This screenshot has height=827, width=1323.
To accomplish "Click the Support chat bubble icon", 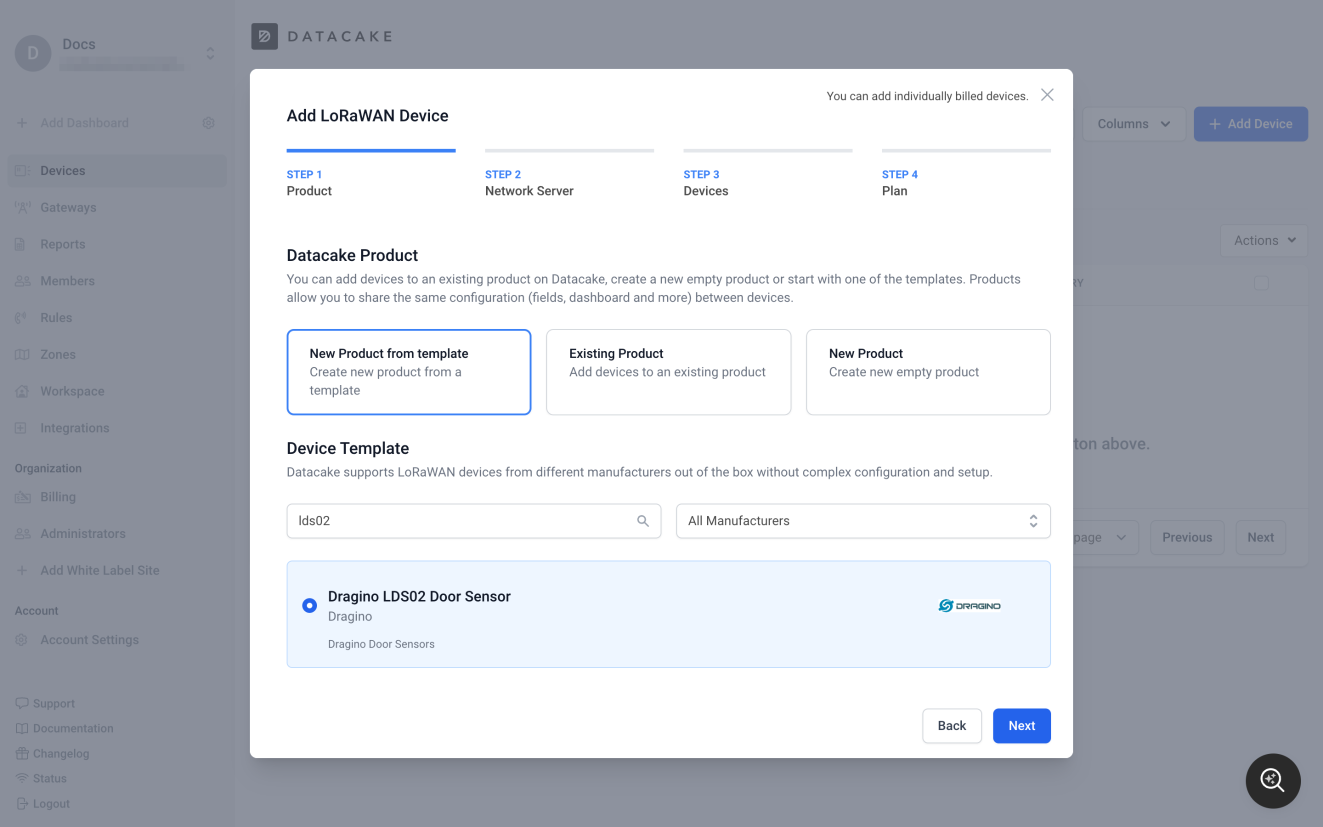I will pos(22,703).
